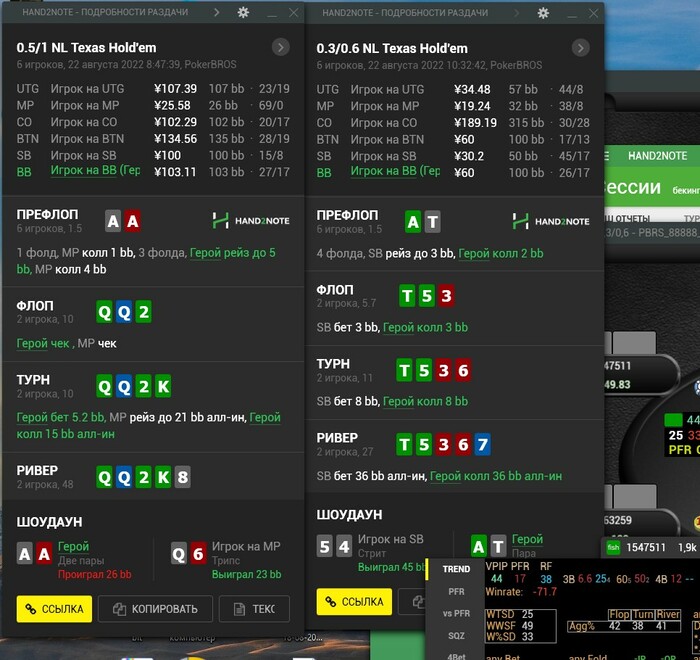Click Герой link in left showdown
The width and height of the screenshot is (700, 660).
tap(73, 546)
